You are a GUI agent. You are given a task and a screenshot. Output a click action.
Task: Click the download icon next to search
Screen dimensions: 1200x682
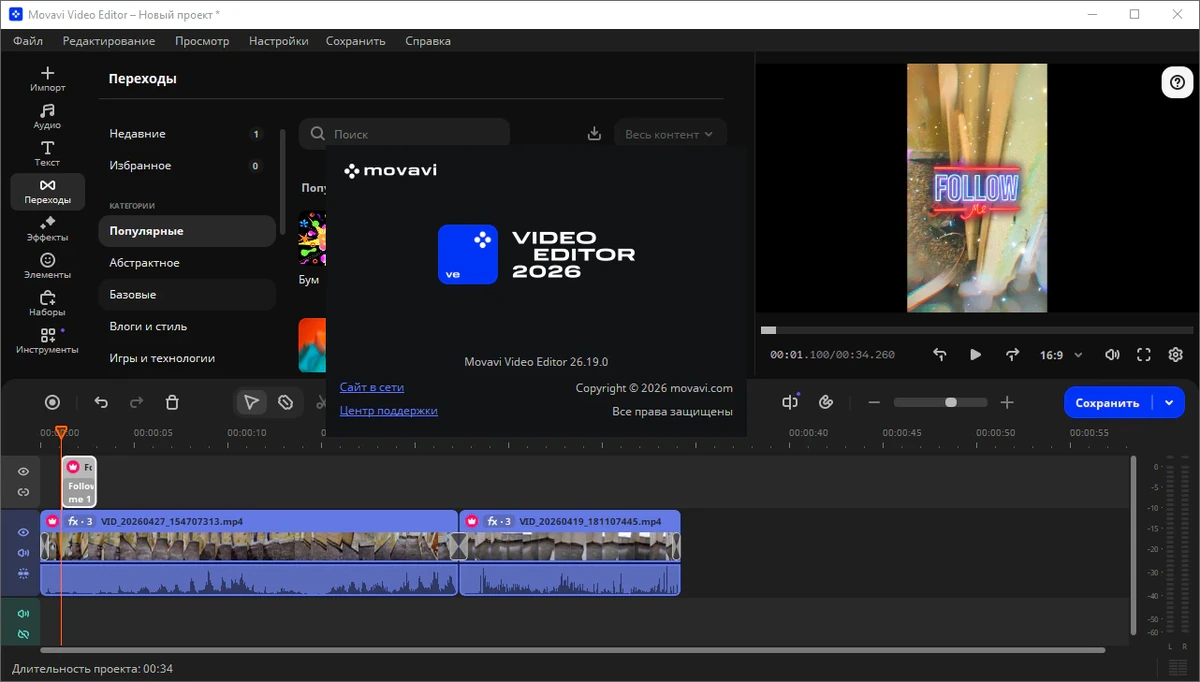coord(594,134)
